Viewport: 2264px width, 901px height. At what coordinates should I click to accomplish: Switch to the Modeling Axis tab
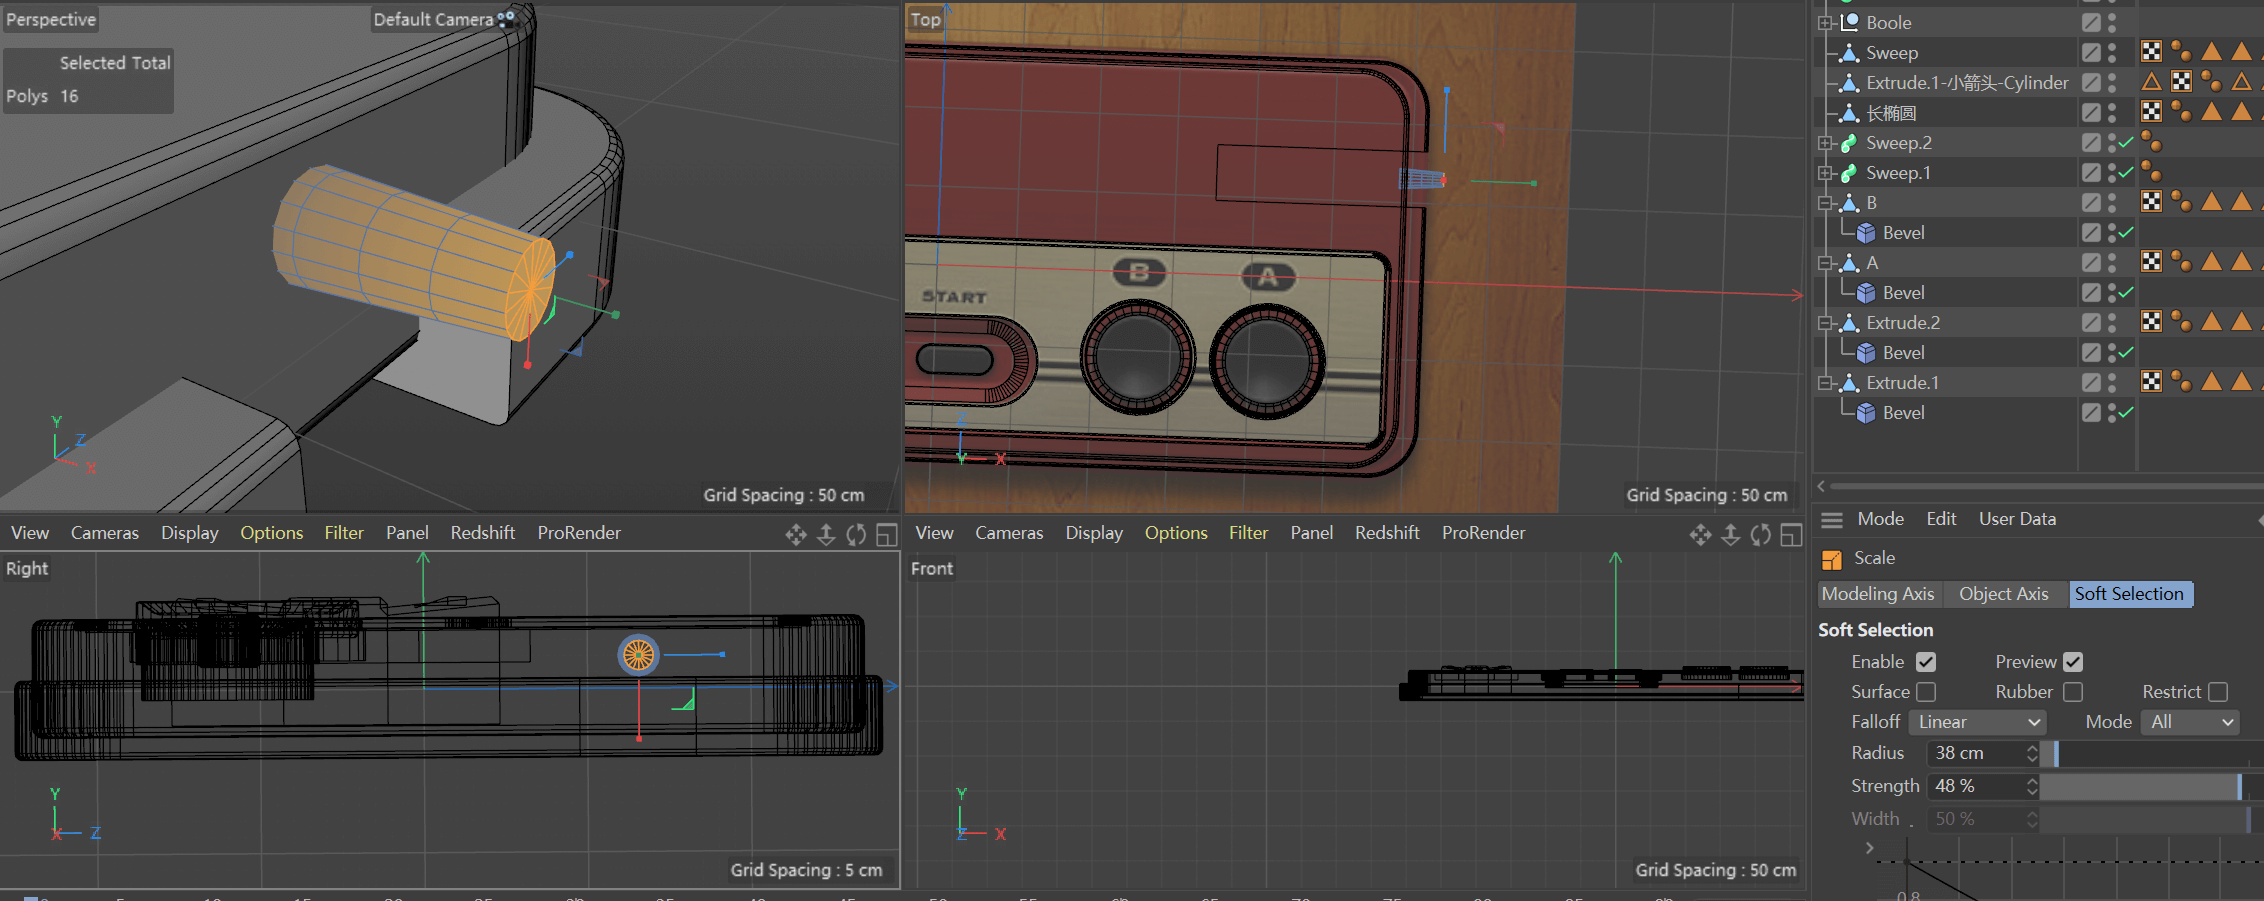click(x=1878, y=594)
